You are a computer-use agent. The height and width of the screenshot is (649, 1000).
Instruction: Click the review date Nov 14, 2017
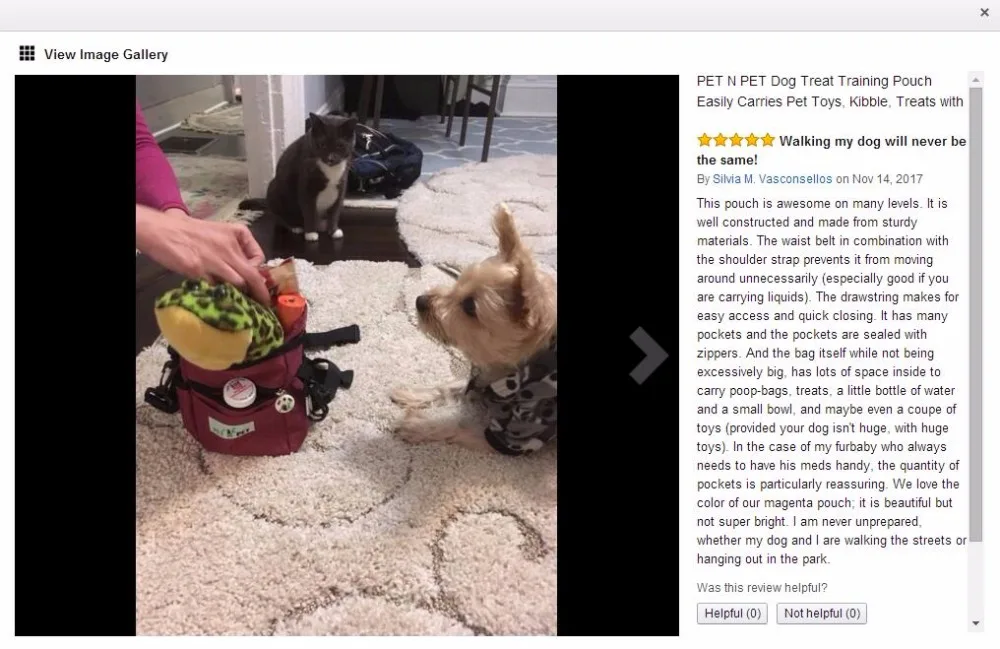click(887, 179)
